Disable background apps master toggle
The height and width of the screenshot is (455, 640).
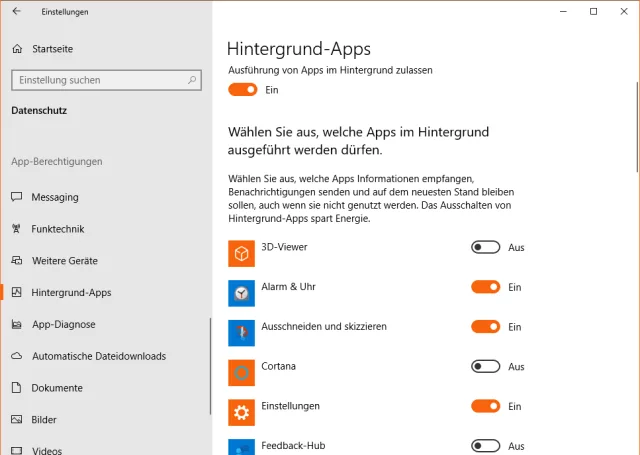pos(243,90)
